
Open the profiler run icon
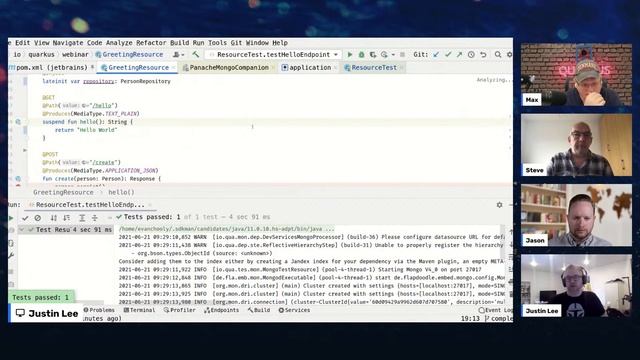pos(384,54)
